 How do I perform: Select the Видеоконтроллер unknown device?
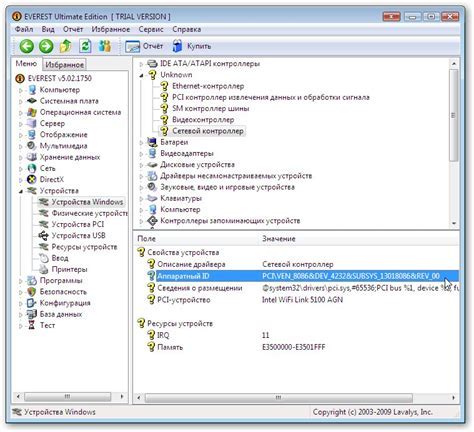(x=203, y=120)
